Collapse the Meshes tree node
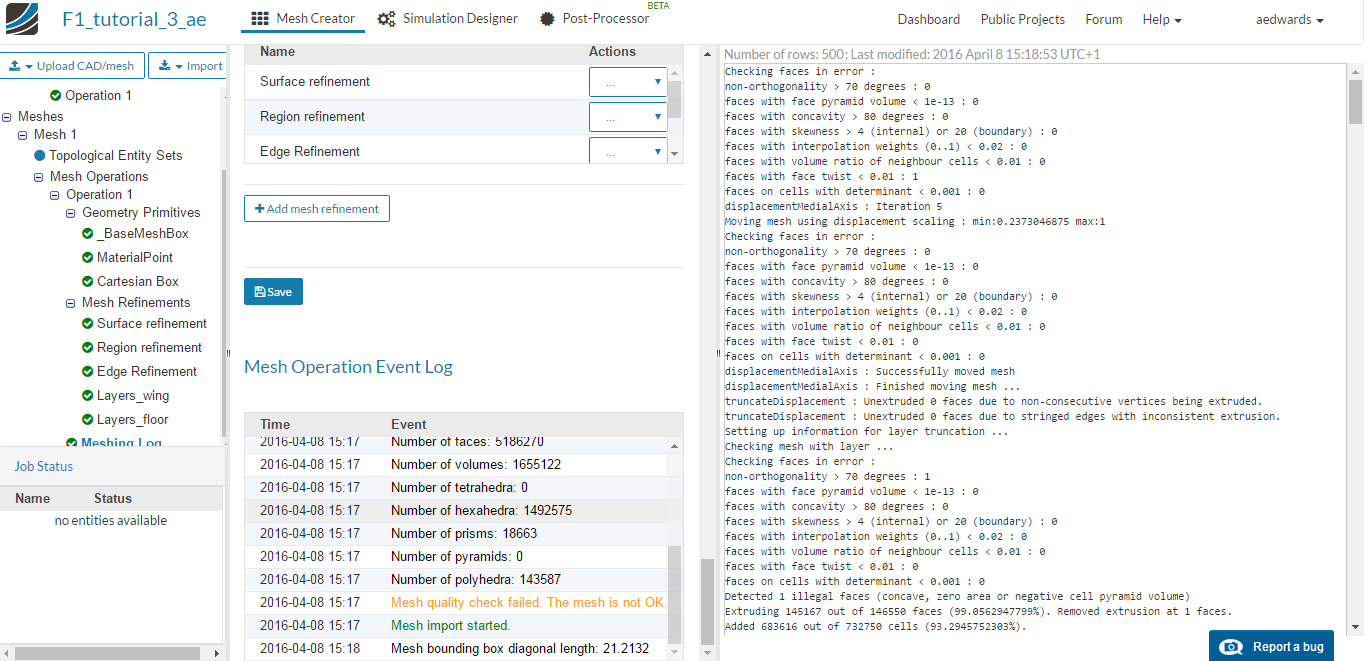 (7, 117)
